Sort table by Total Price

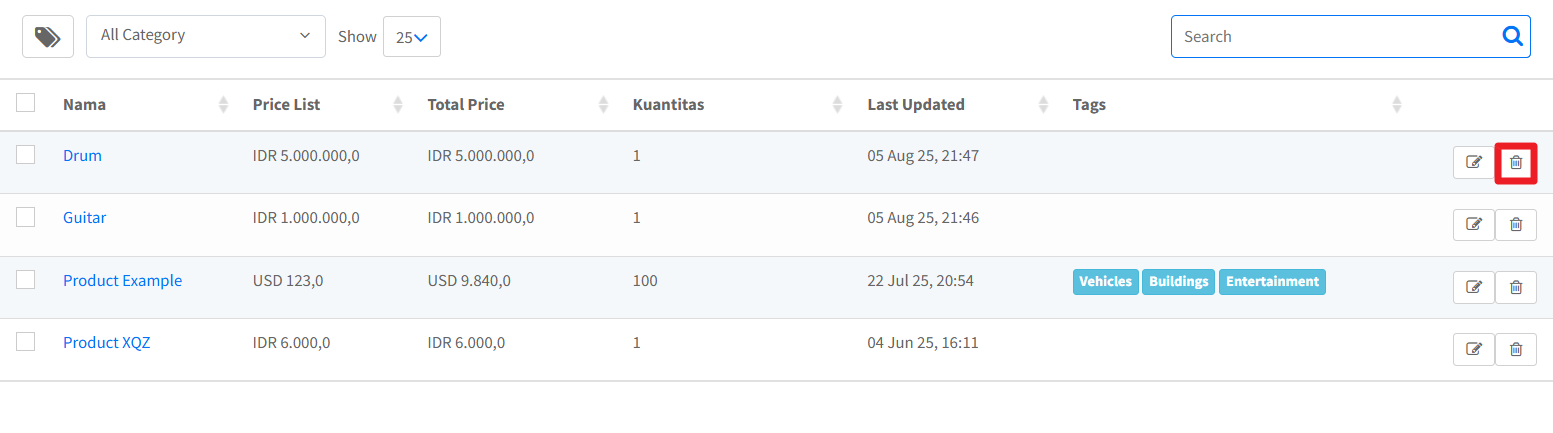pos(603,104)
